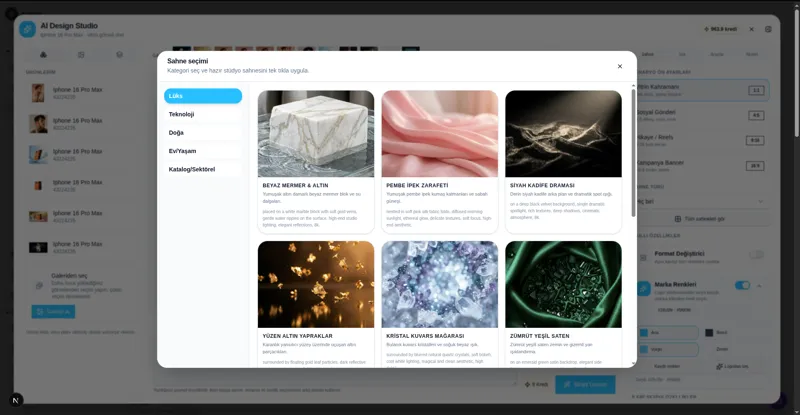Click the AI Design Studio logo icon
800x415 pixels.
(x=27, y=29)
